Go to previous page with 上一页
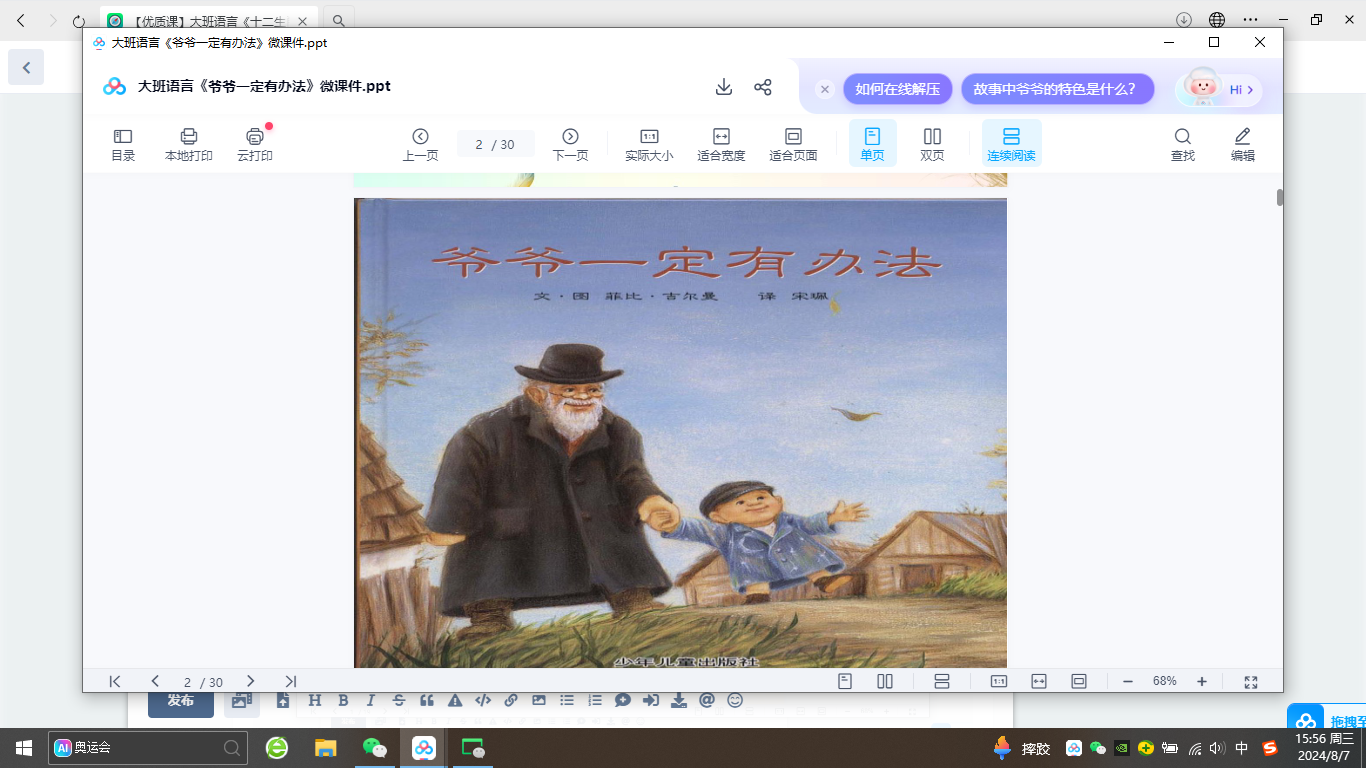This screenshot has width=1366, height=768. (420, 145)
